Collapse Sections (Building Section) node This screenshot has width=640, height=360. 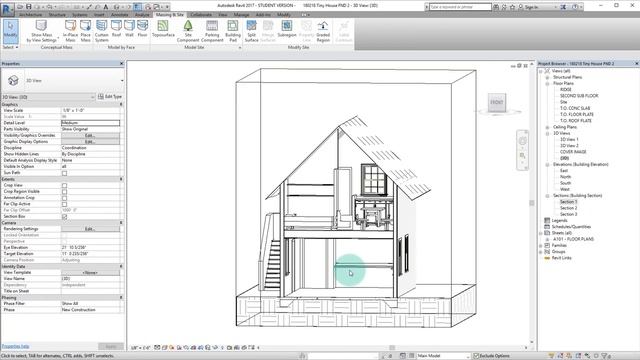coord(547,196)
